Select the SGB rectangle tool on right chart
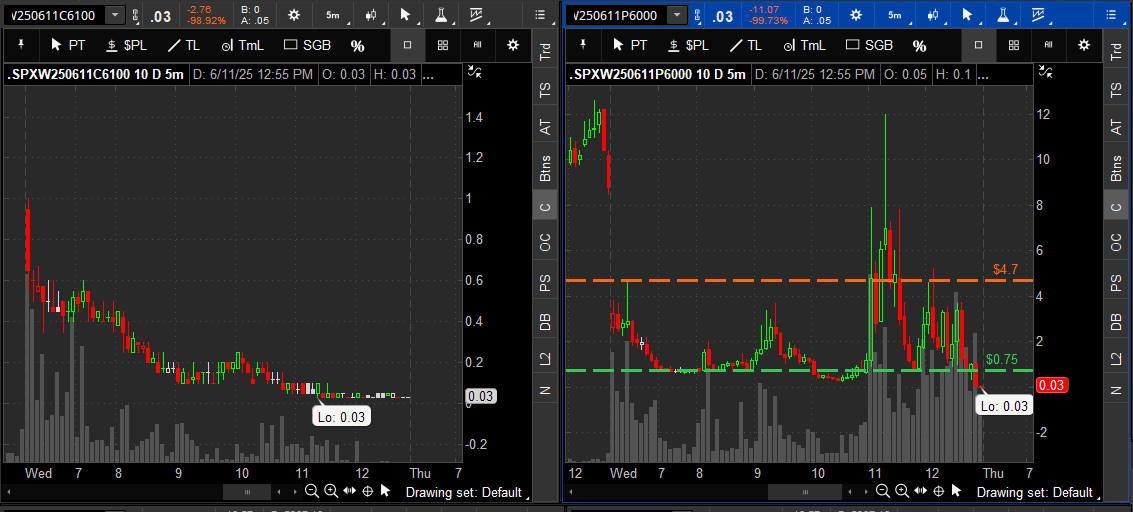The width and height of the screenshot is (1133, 512). pos(869,45)
